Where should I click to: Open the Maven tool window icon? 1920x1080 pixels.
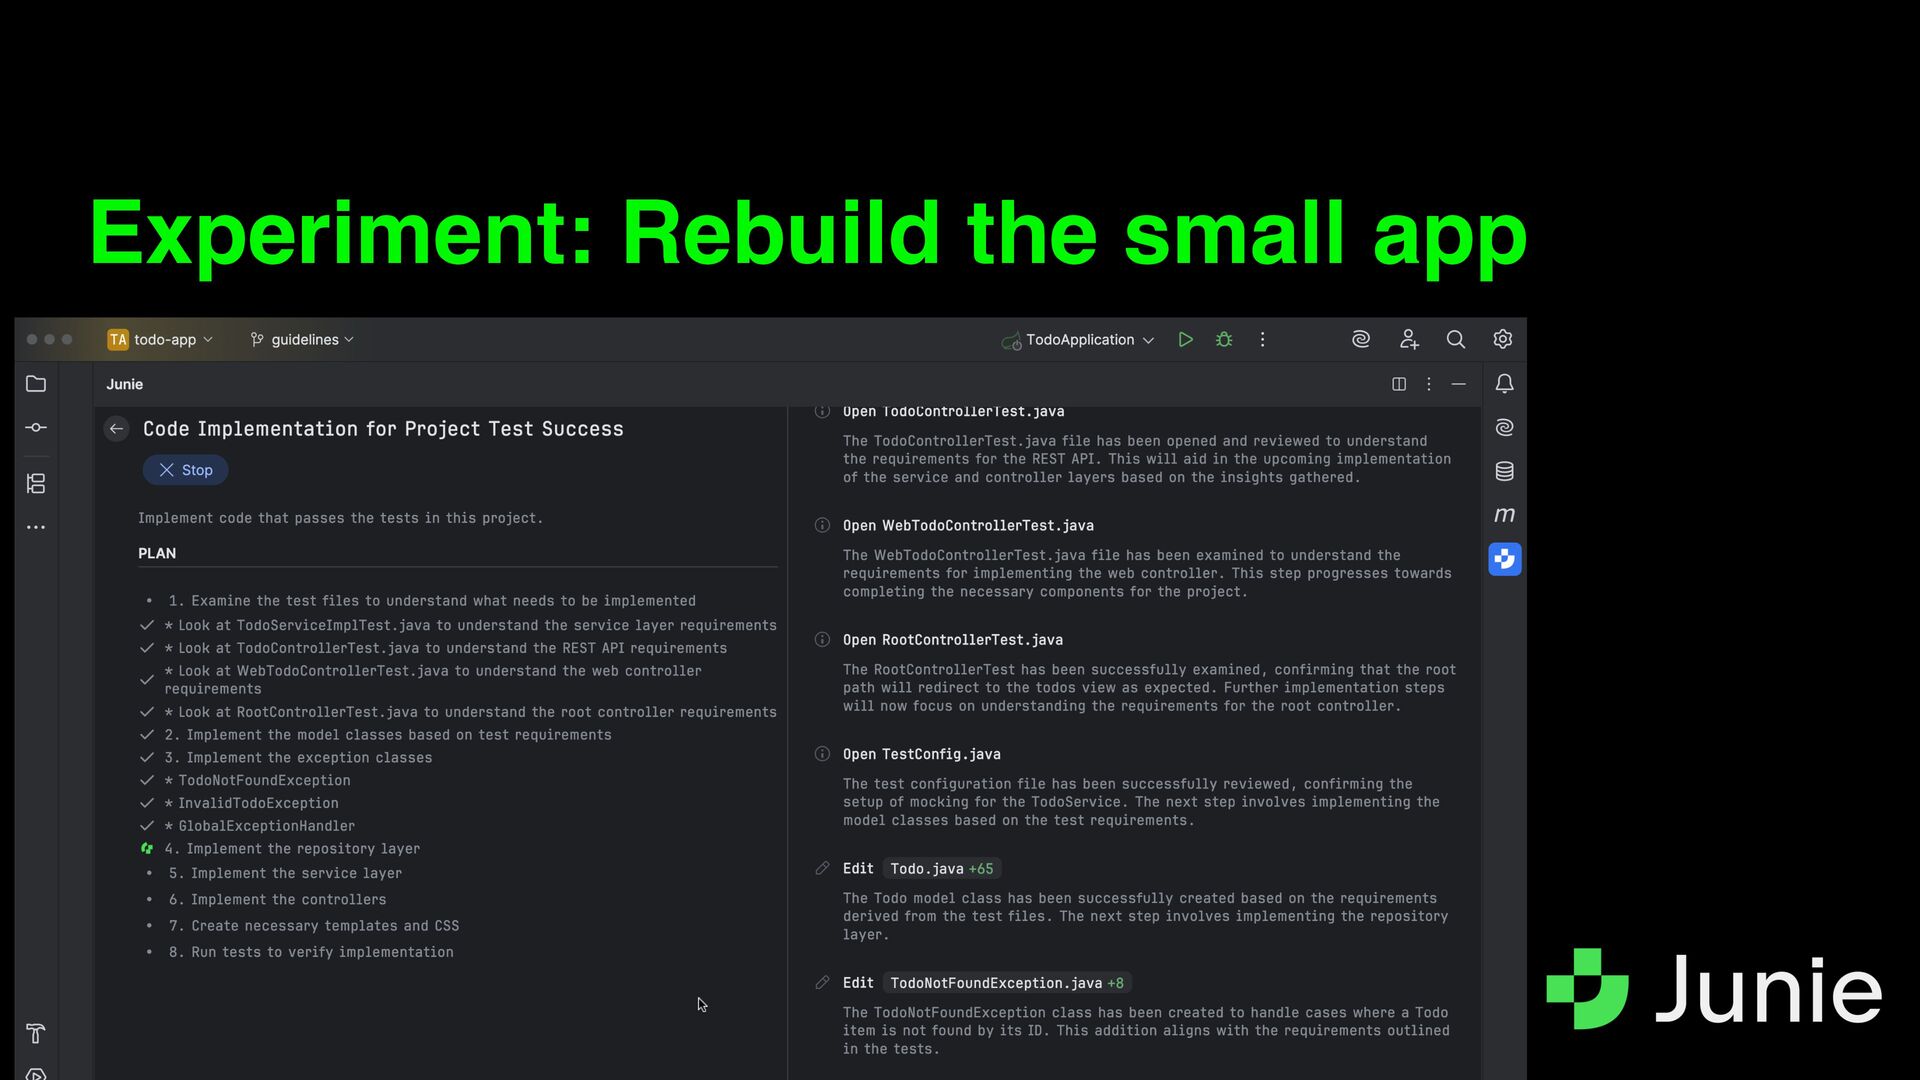point(1504,515)
